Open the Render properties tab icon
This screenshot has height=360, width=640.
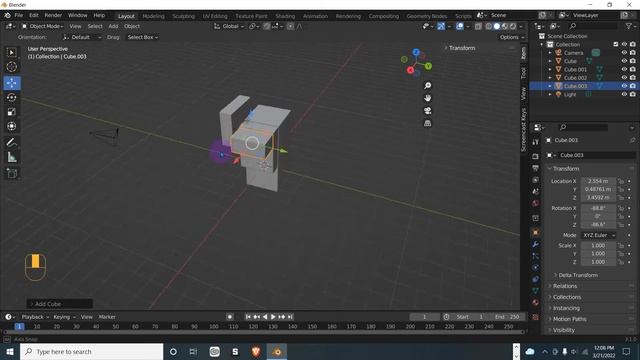(536, 156)
